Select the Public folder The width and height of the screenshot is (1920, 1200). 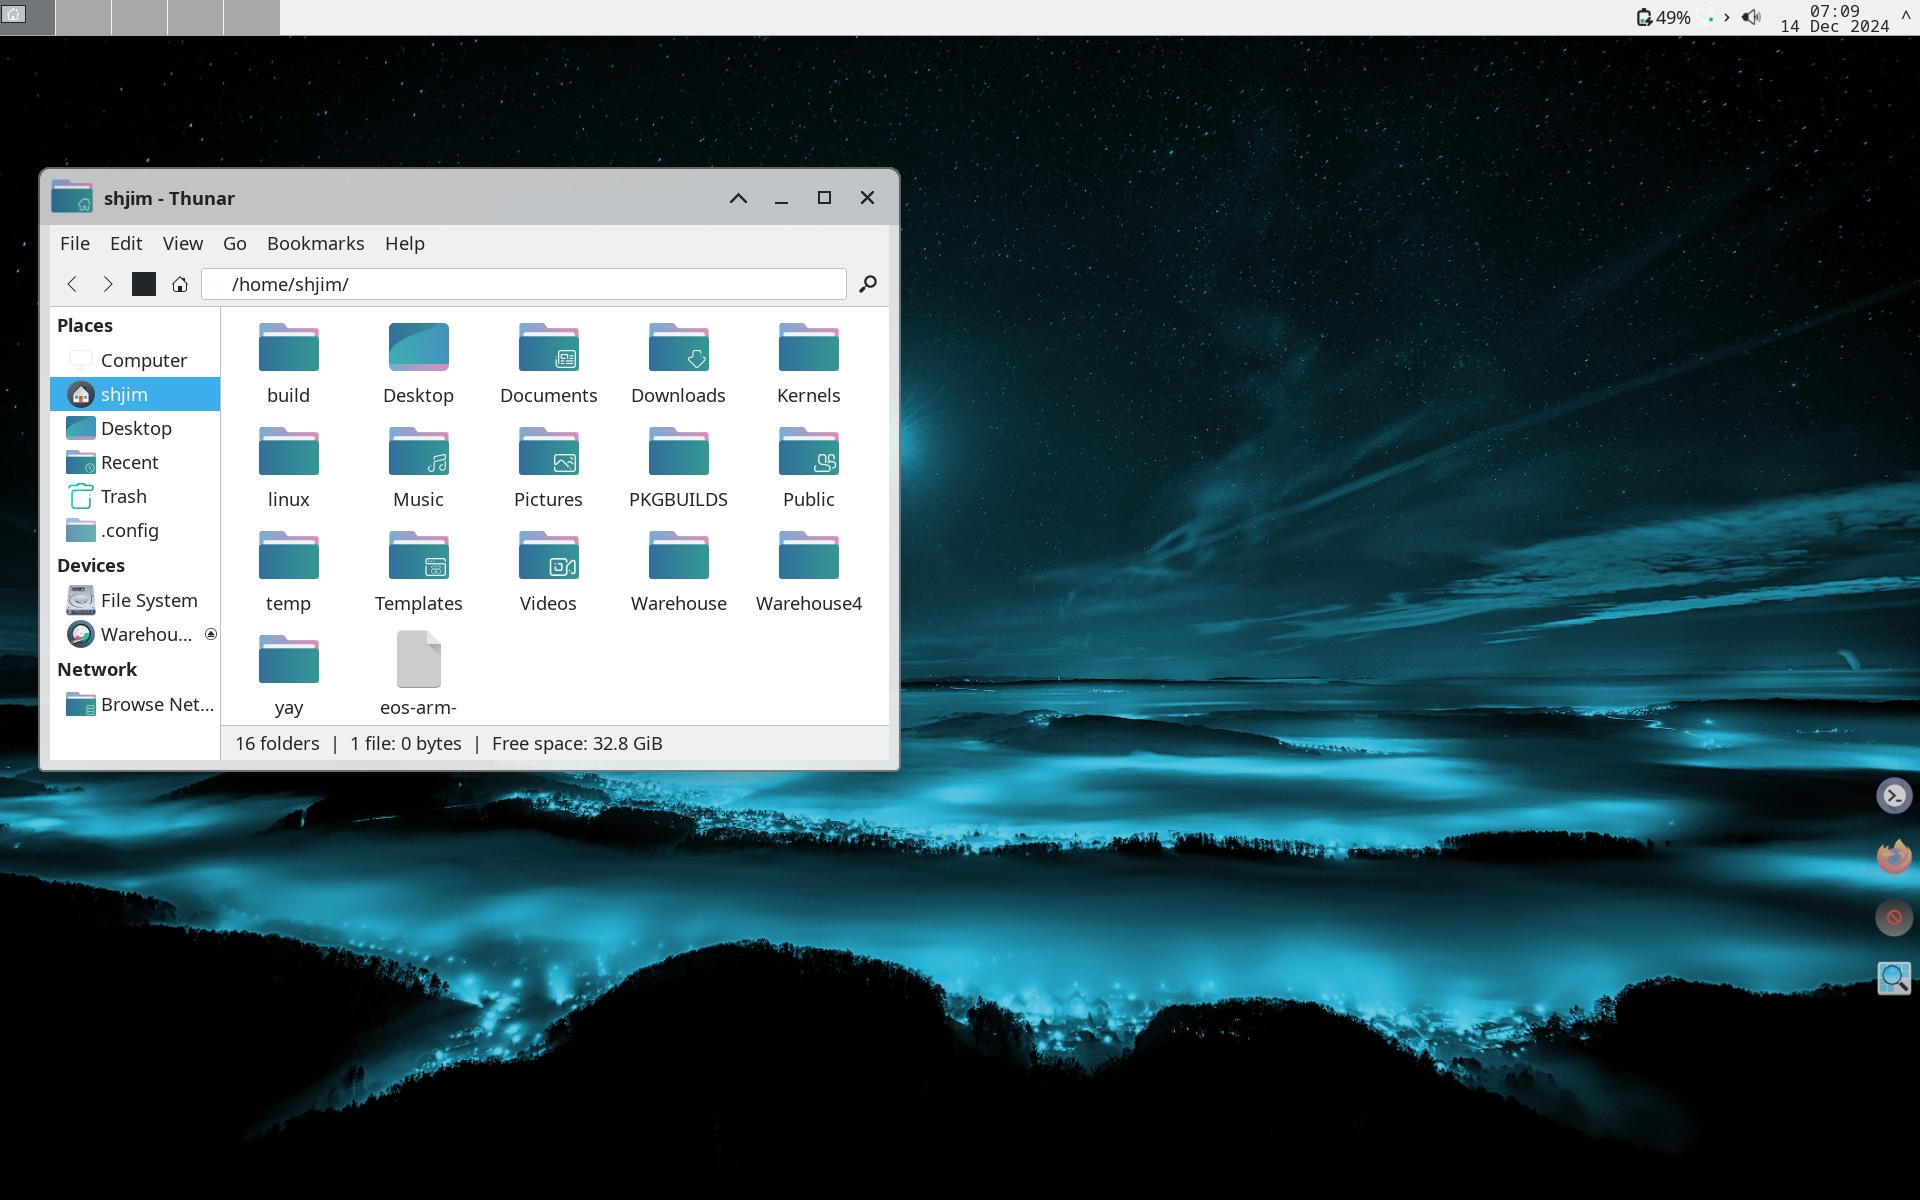point(808,468)
